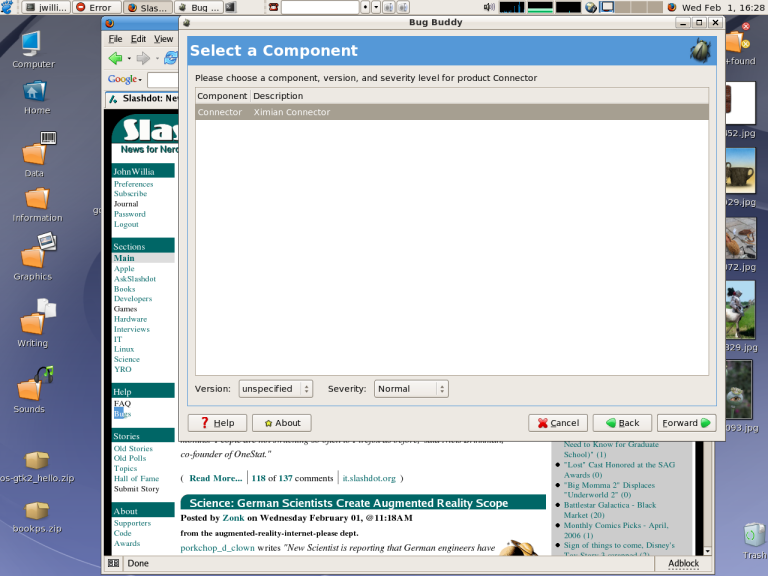The width and height of the screenshot is (768, 576).
Task: Switch to jwilli... terminal in taskbar
Action: click(47, 7)
